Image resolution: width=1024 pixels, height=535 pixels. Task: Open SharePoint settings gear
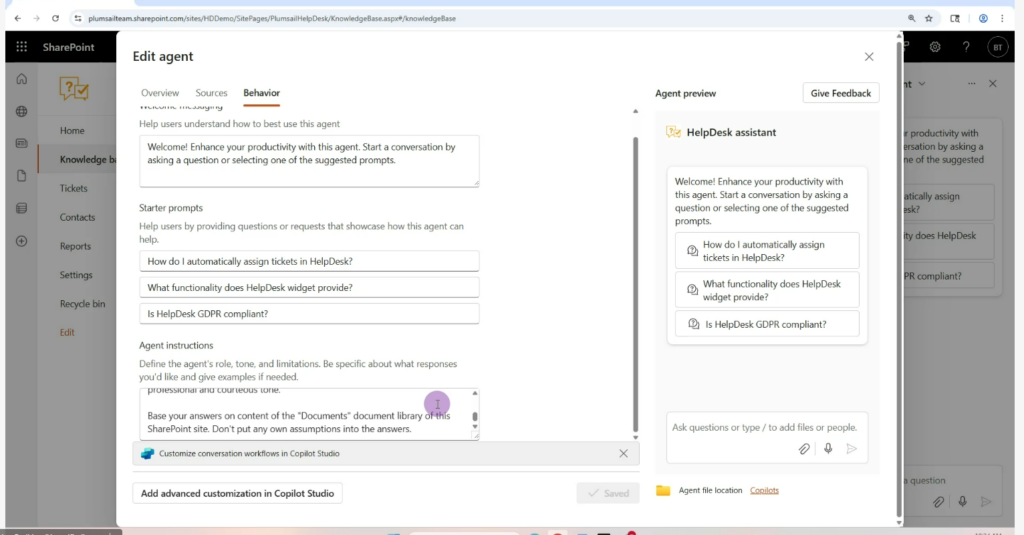935,47
